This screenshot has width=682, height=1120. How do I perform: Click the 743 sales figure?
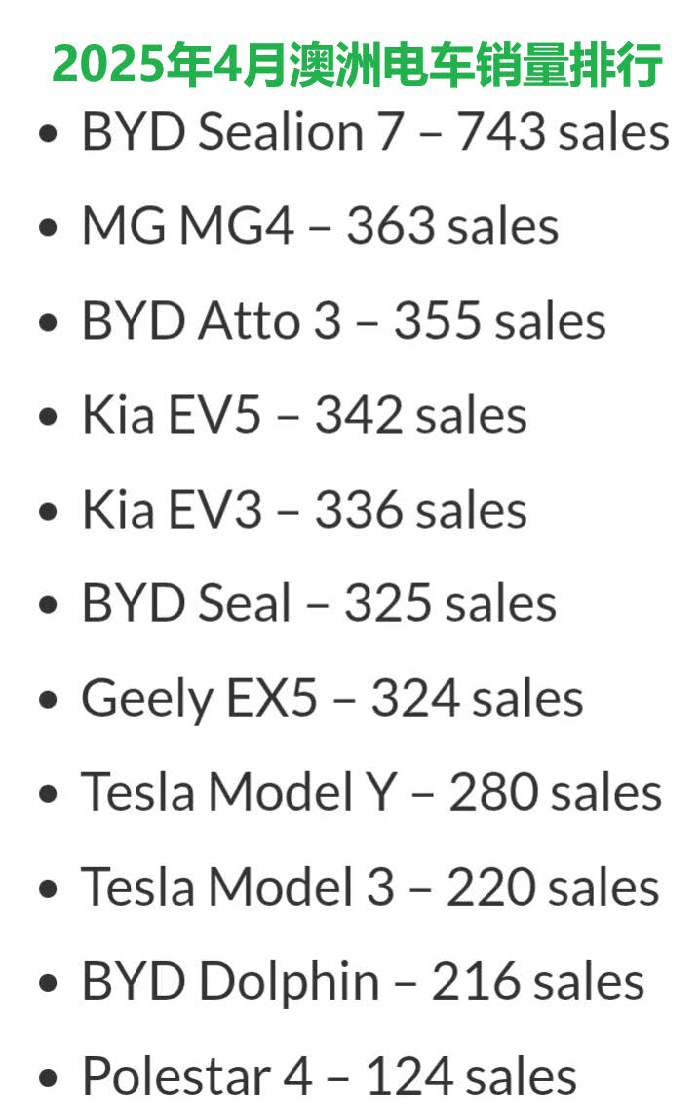[563, 132]
